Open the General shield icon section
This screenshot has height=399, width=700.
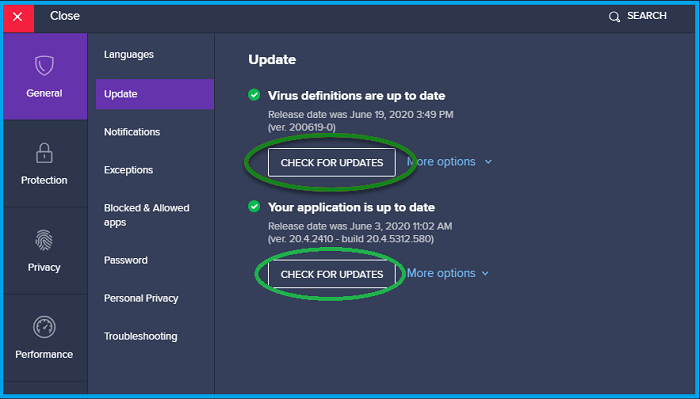[45, 76]
